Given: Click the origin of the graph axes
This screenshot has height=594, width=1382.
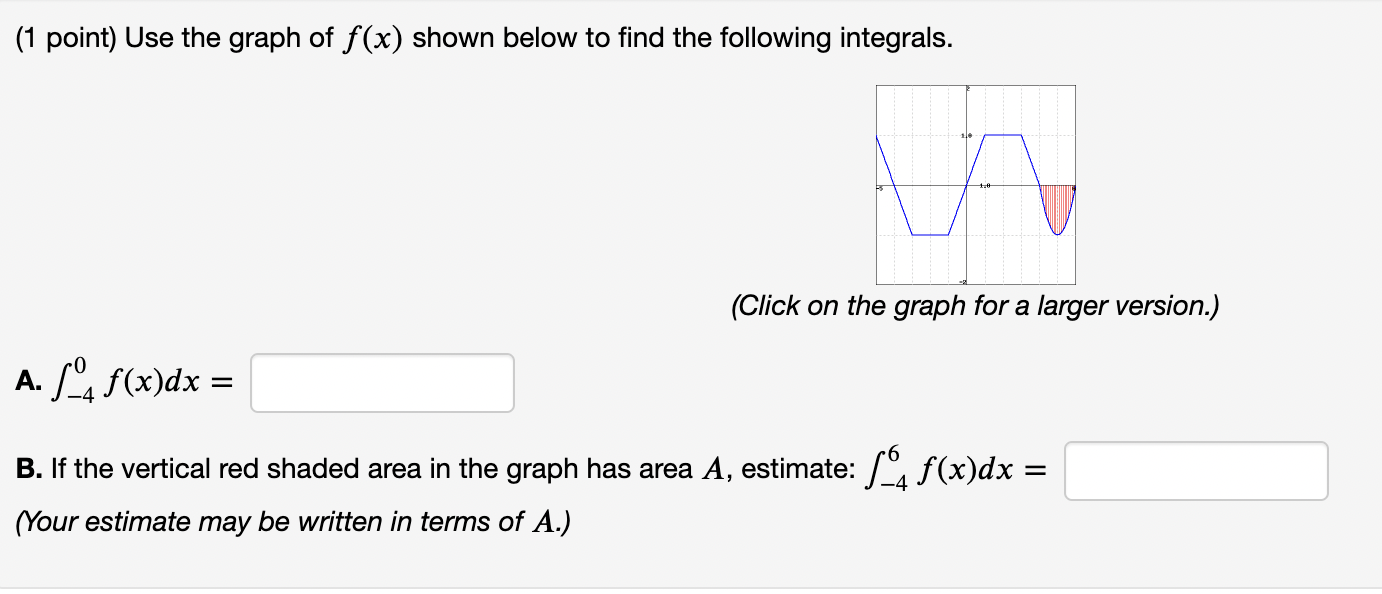Looking at the screenshot, I should 966,184.
